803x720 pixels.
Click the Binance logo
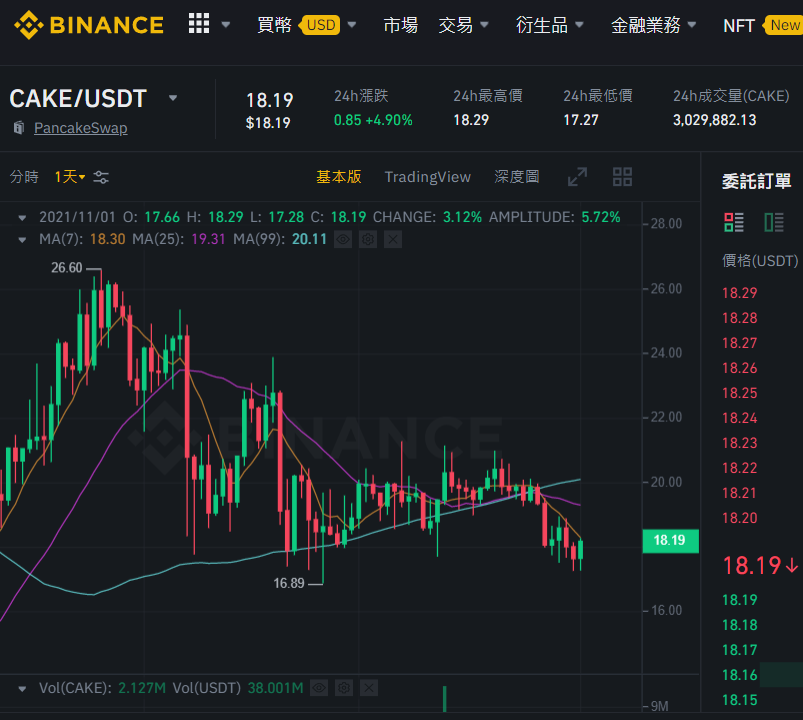tap(89, 25)
